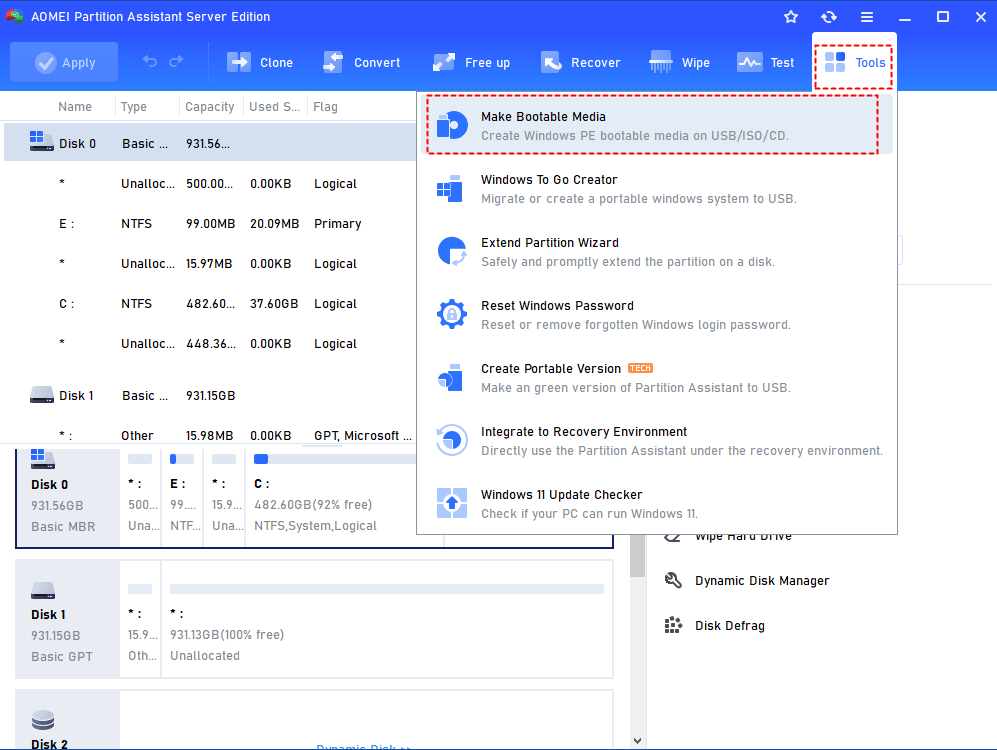Select the 500.00 unallocated row
Viewport: 997px width, 750px height.
pyautogui.click(x=210, y=184)
